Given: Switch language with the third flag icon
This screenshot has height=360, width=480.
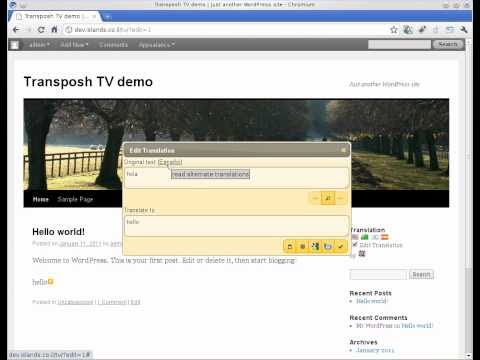Looking at the screenshot, I should click(375, 237).
